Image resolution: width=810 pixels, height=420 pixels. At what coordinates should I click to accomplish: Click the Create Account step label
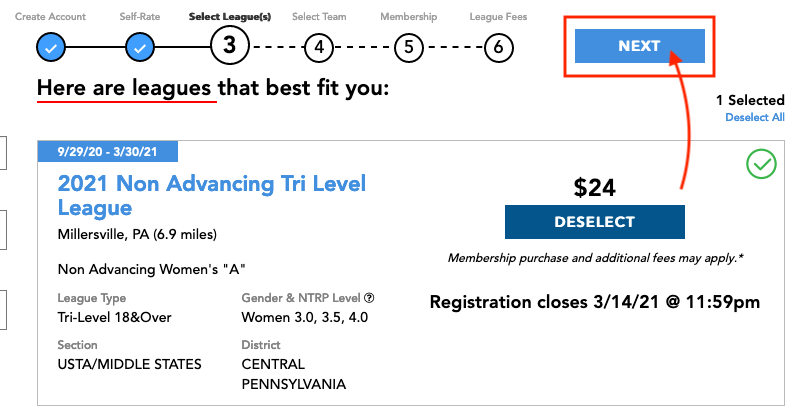tap(50, 17)
